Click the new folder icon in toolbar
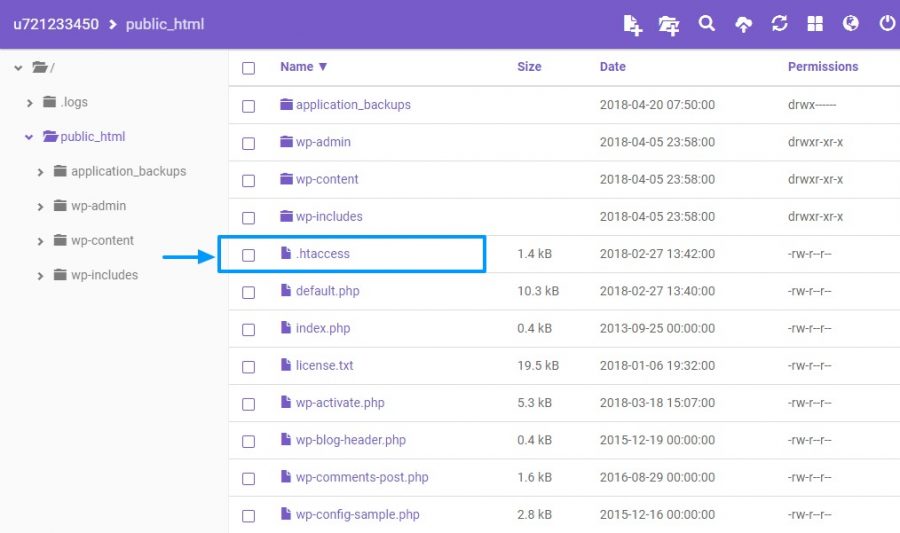Image resolution: width=900 pixels, height=533 pixels. coord(669,25)
